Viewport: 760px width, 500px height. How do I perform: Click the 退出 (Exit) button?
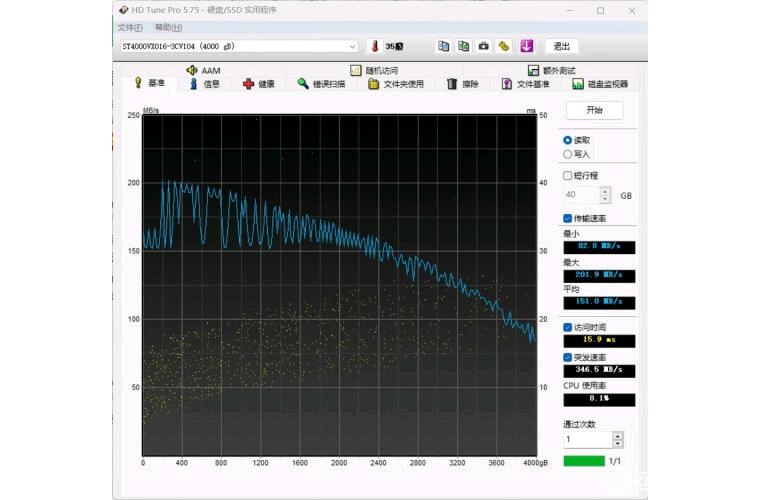[561, 46]
